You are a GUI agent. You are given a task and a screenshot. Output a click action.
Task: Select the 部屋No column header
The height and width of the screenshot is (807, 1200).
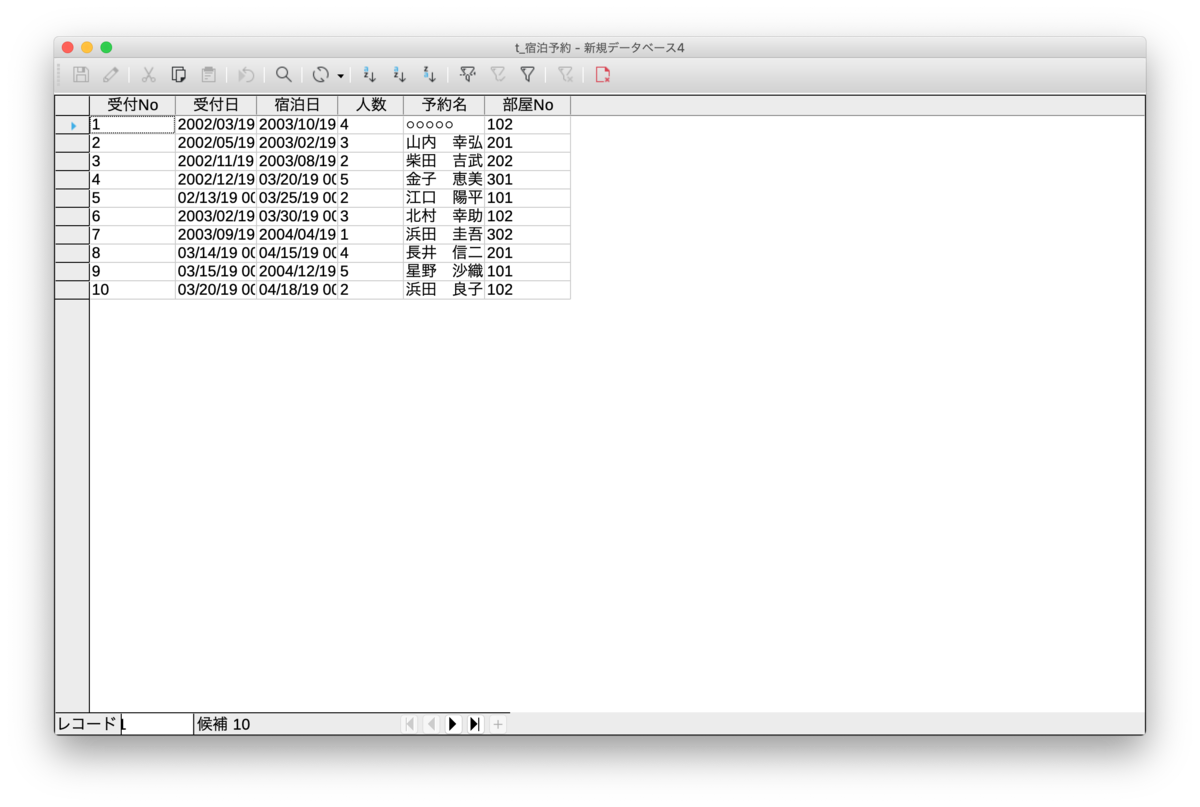coord(527,105)
